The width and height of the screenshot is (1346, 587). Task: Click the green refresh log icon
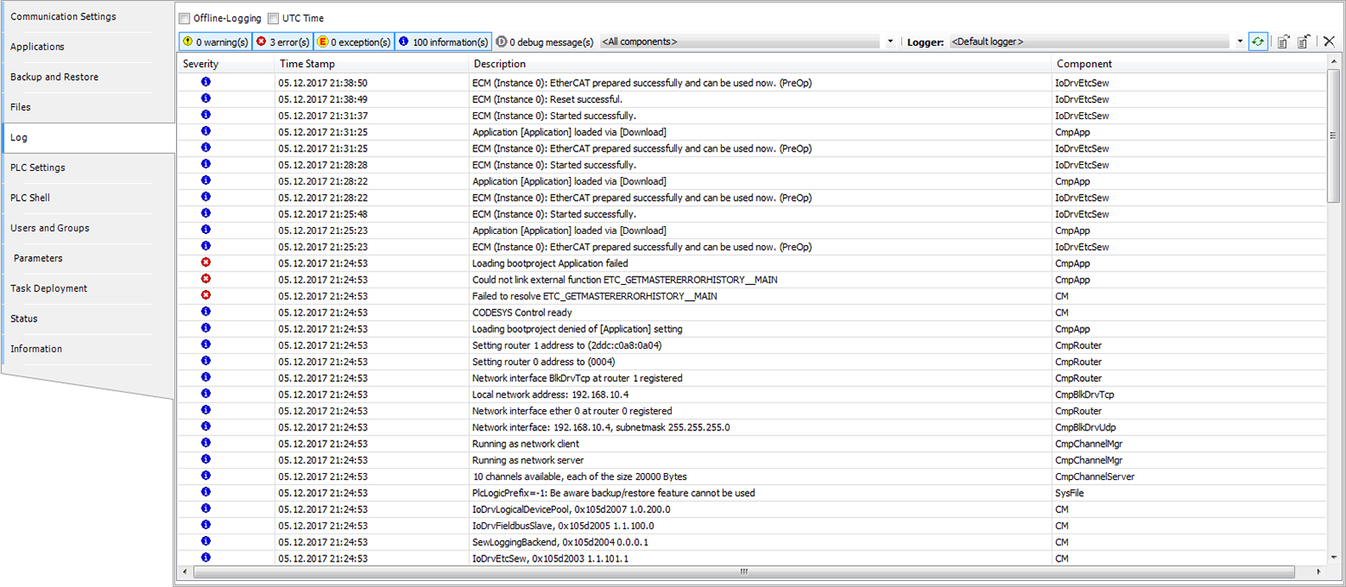(1257, 41)
